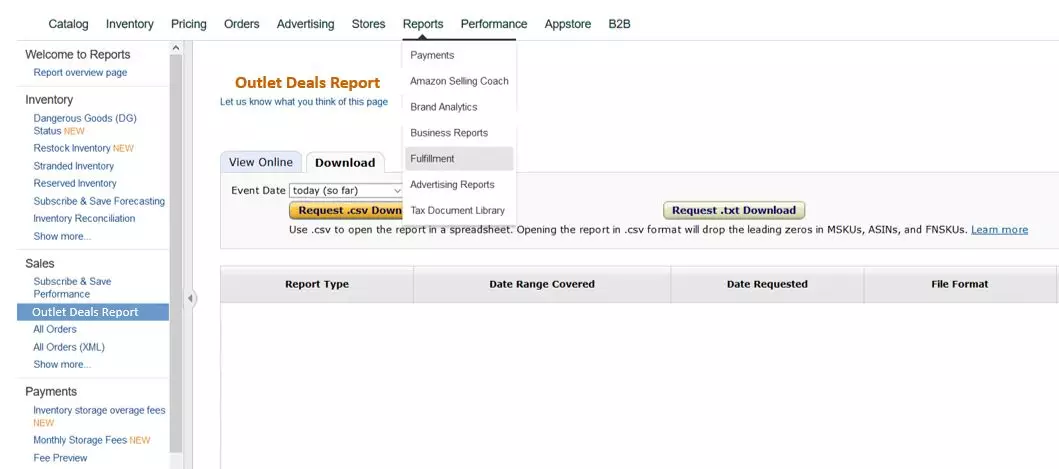Open Subscribe & Save Performance report
Screen dimensions: 1059x469
click(72, 288)
